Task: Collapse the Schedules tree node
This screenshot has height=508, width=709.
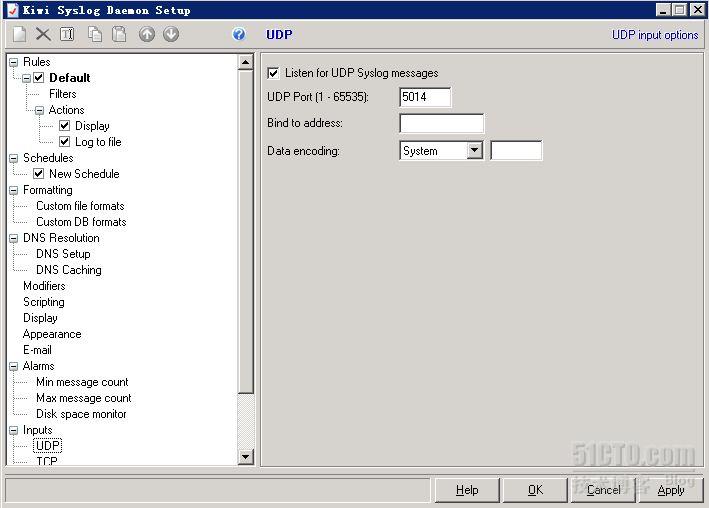Action: click(x=14, y=158)
